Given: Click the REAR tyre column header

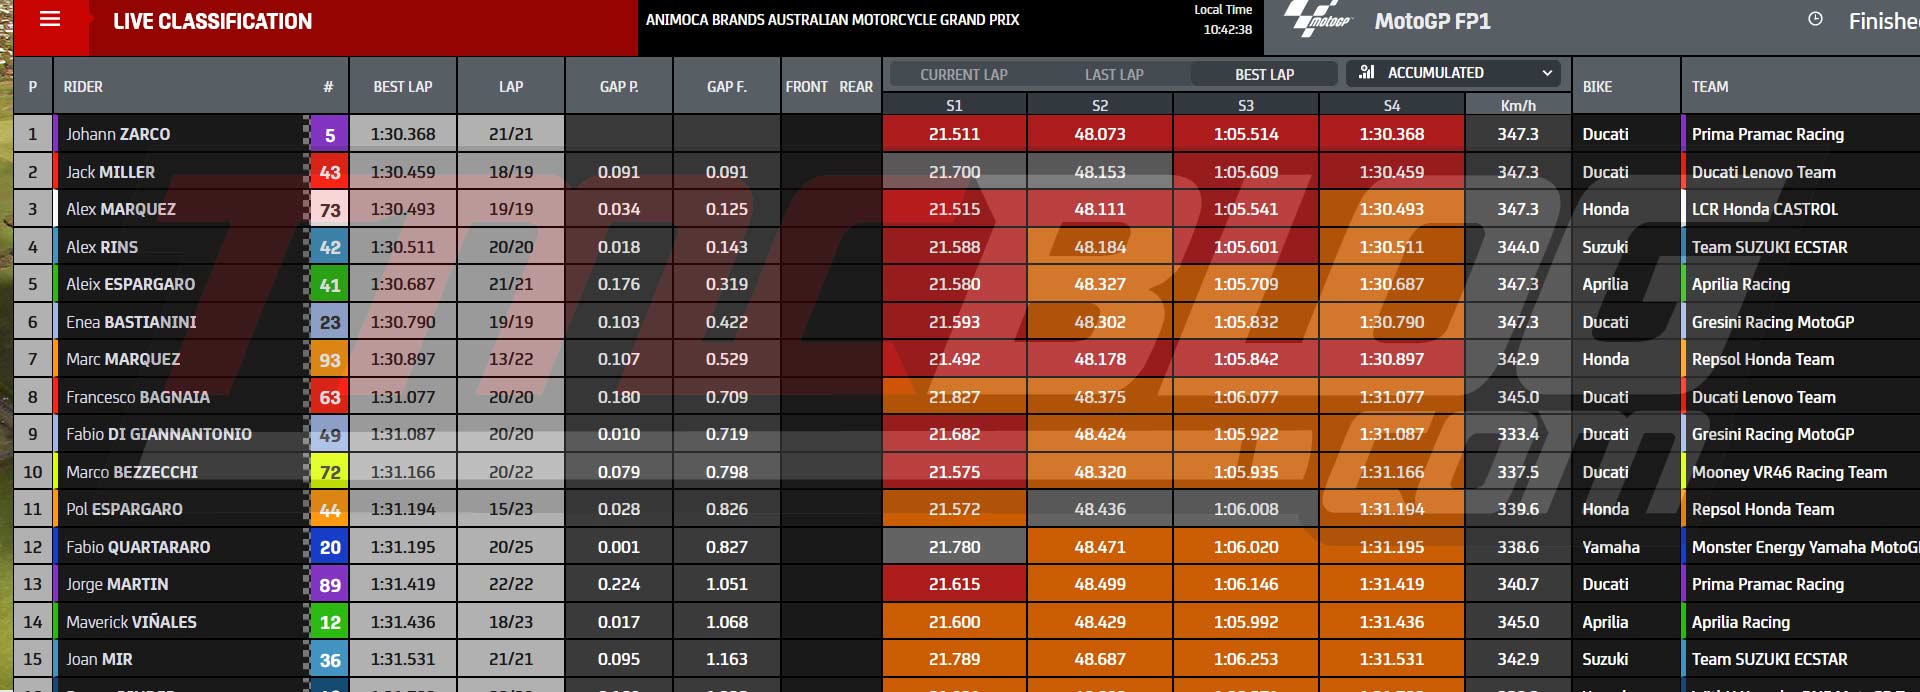Looking at the screenshot, I should (x=856, y=87).
